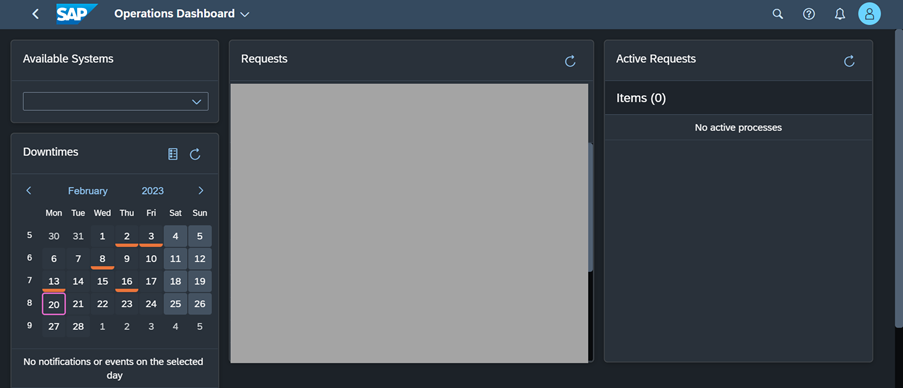Select February 10 in the calendar
Screen dimensions: 903x388
point(151,258)
